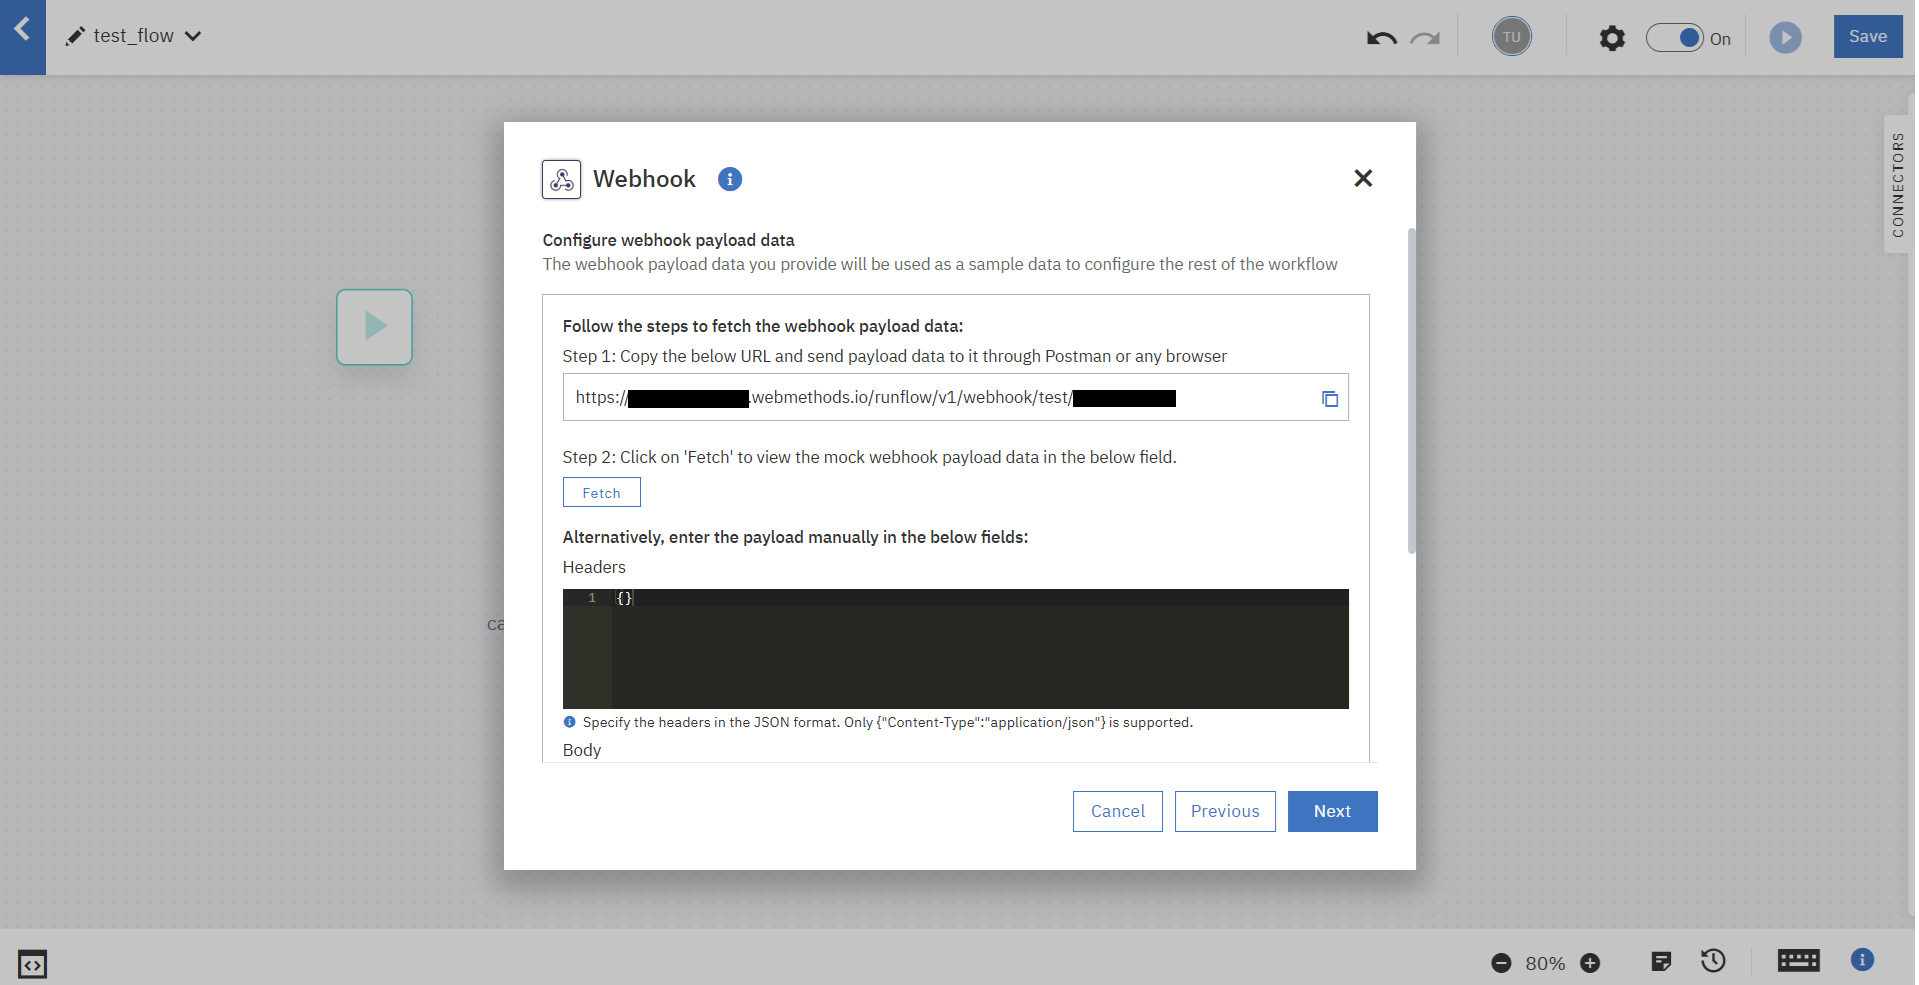Click the undo arrow
This screenshot has height=985, width=1919.
[x=1381, y=38]
